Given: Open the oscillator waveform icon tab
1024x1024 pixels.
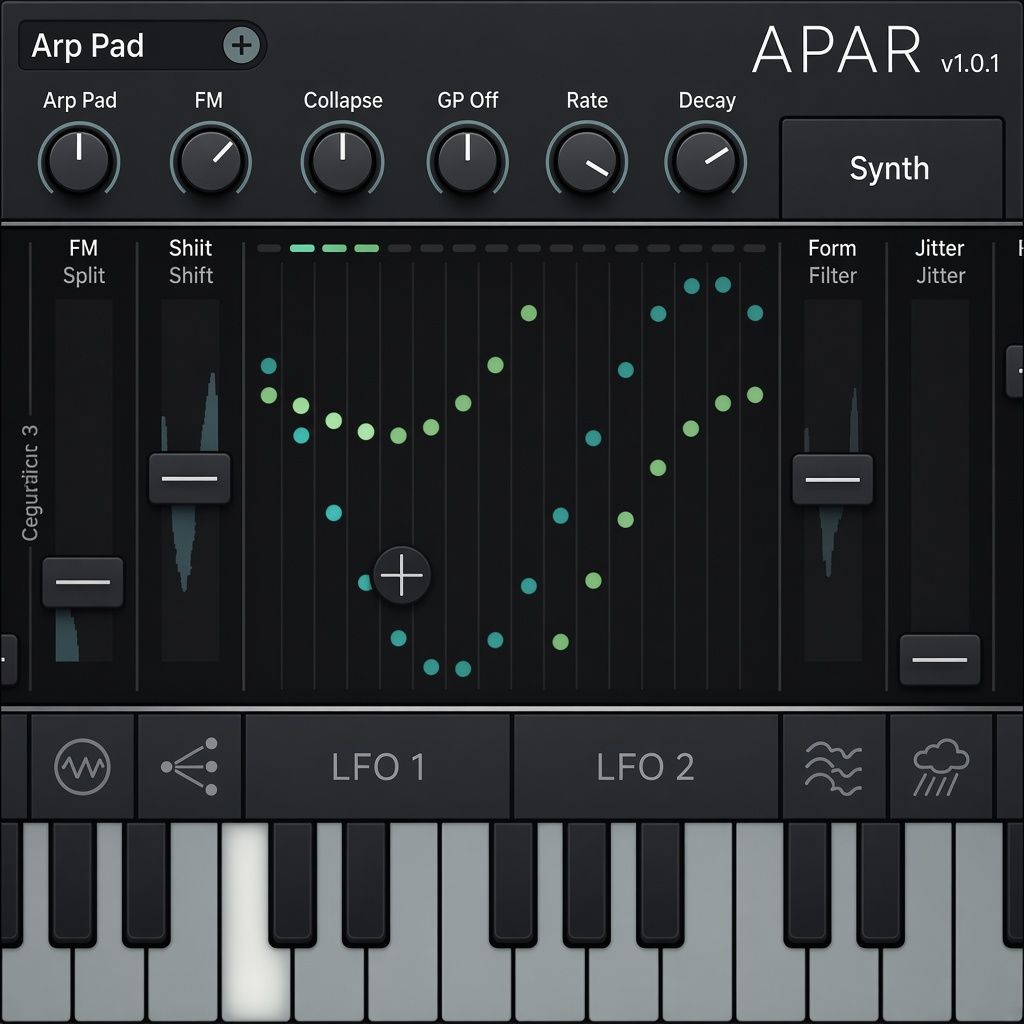Looking at the screenshot, I should tap(82, 766).
